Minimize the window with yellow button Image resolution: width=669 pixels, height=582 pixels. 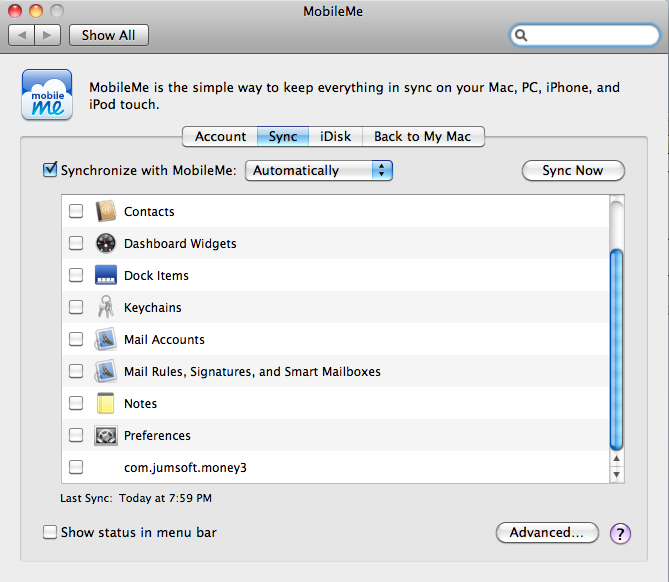tap(36, 11)
